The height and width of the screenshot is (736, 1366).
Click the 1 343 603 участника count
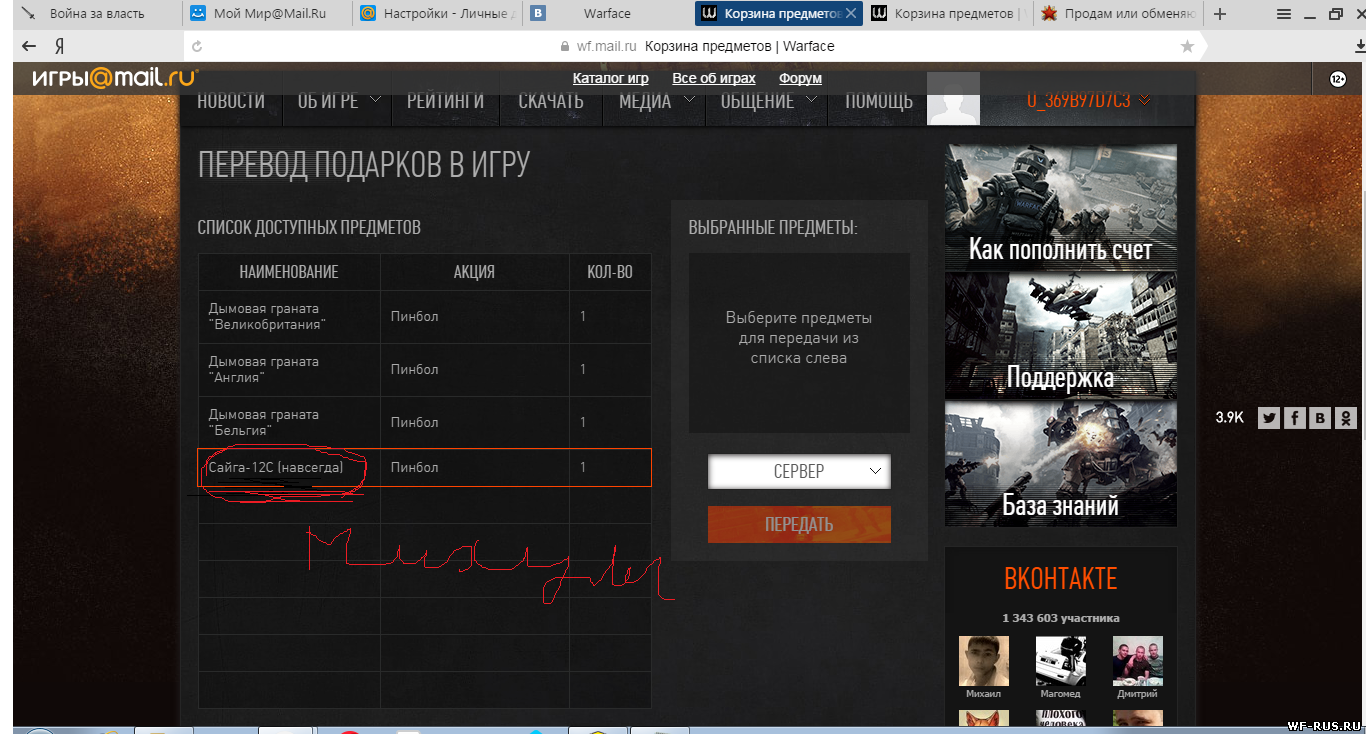(x=1060, y=618)
